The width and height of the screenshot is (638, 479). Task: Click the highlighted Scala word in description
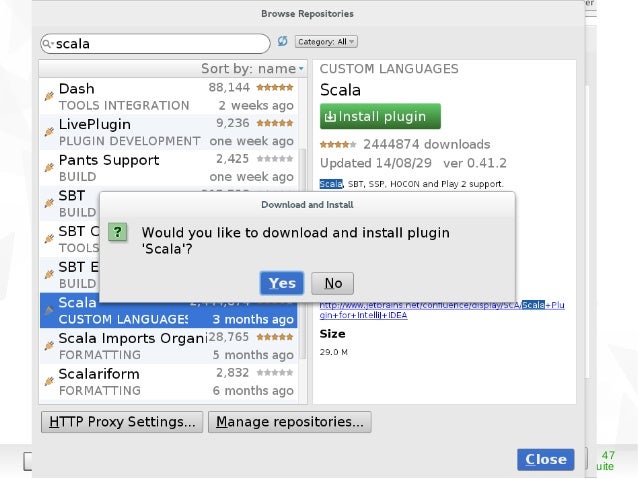tap(331, 184)
